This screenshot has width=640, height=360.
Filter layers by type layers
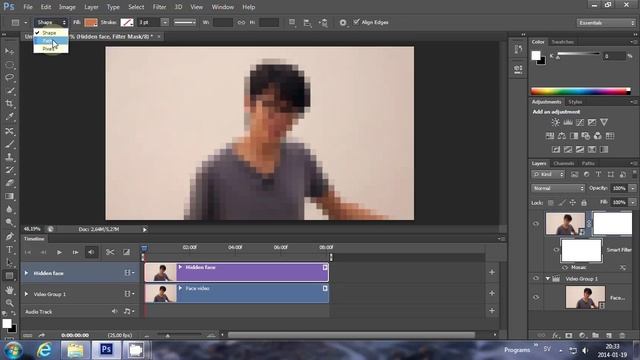pos(598,174)
